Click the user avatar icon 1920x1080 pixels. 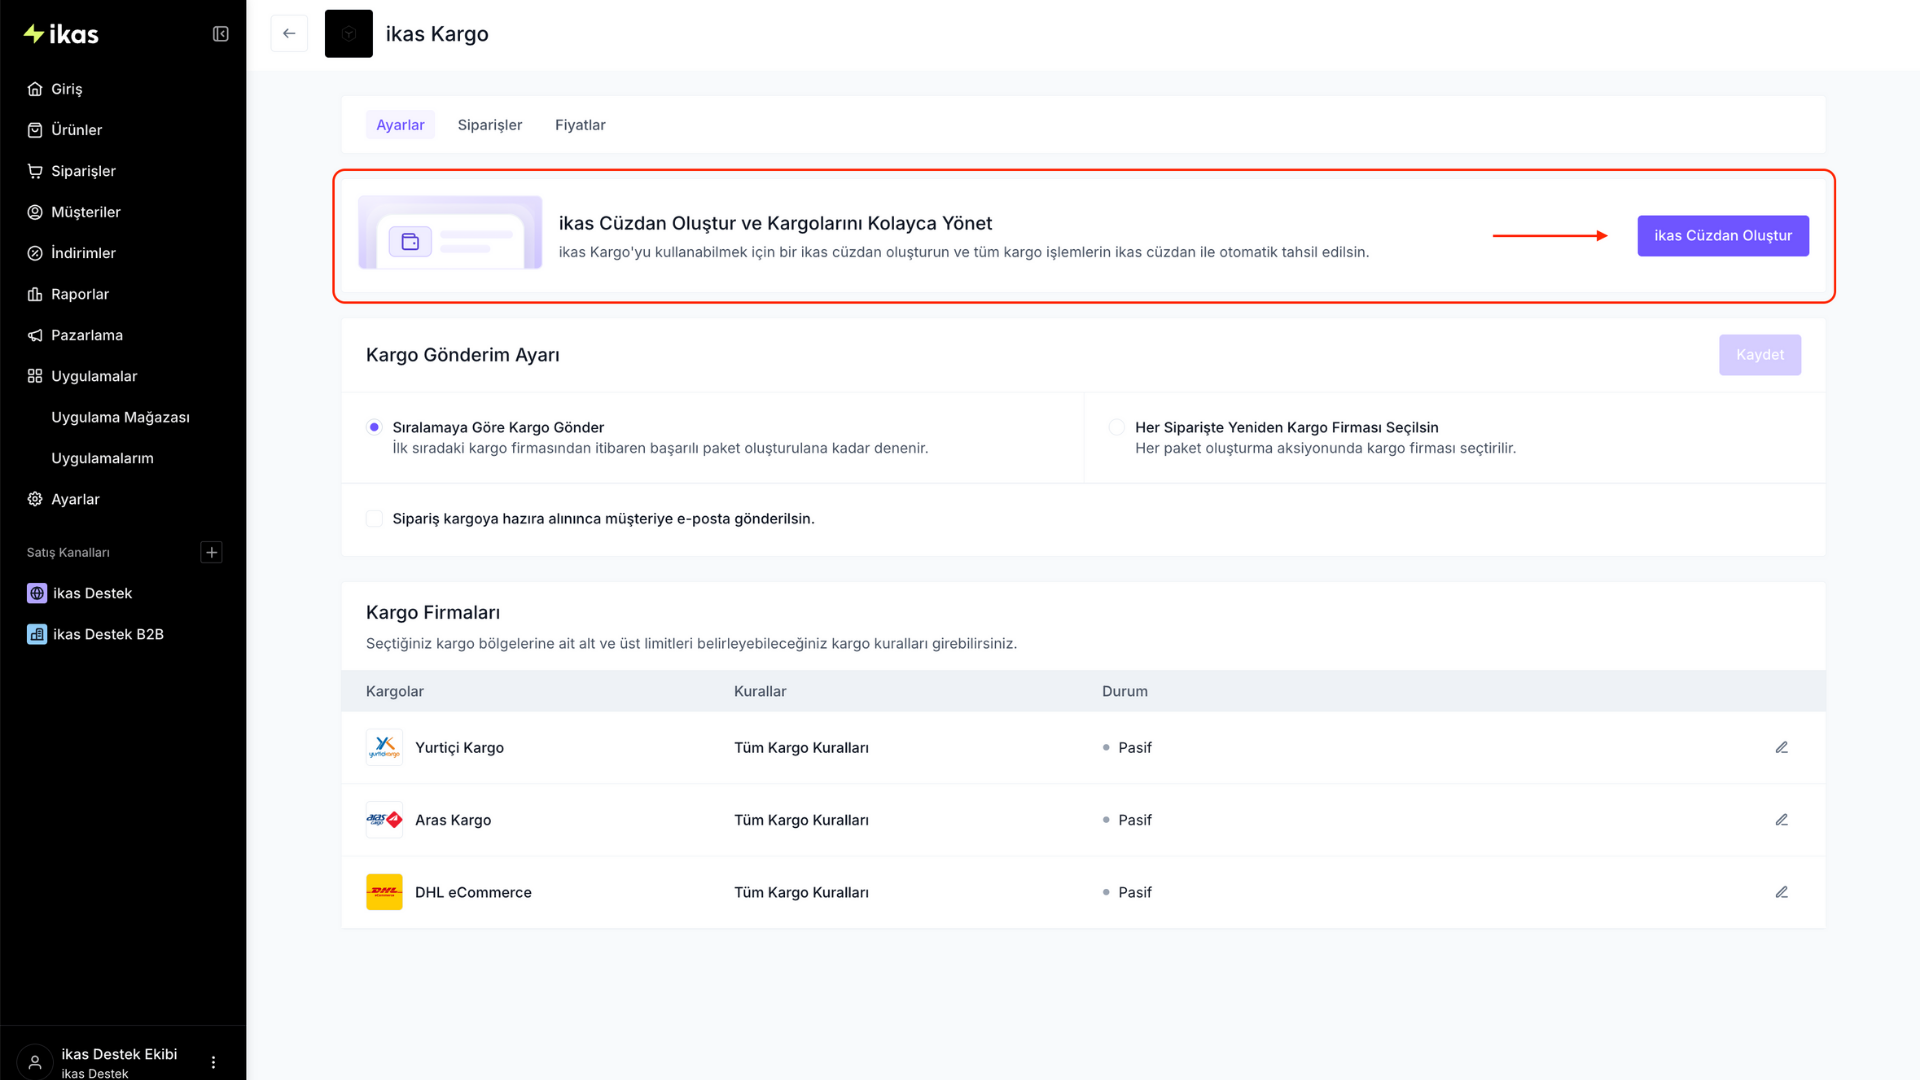tap(35, 1062)
